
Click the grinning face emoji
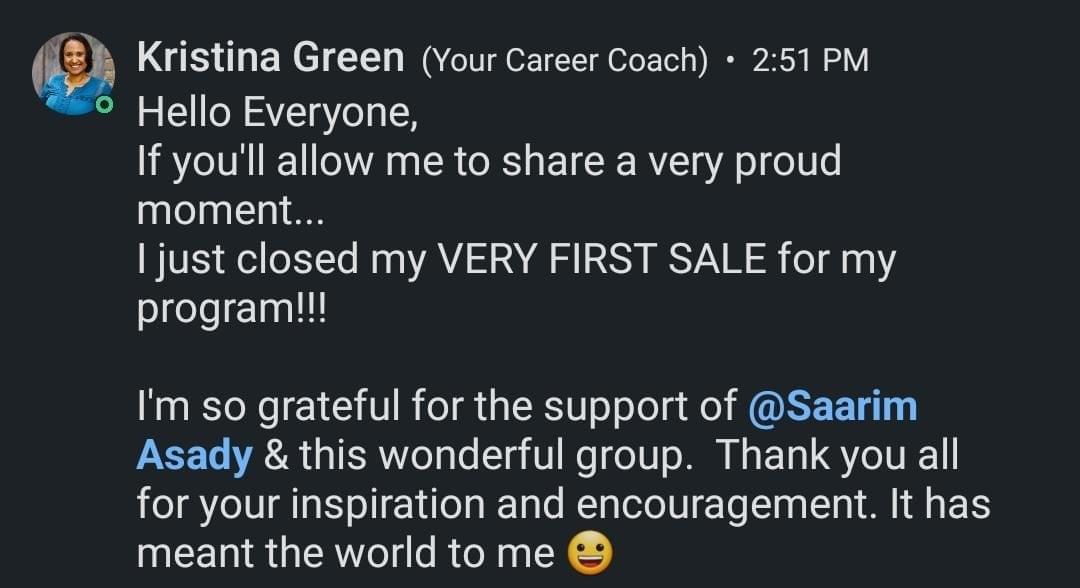[x=589, y=552]
